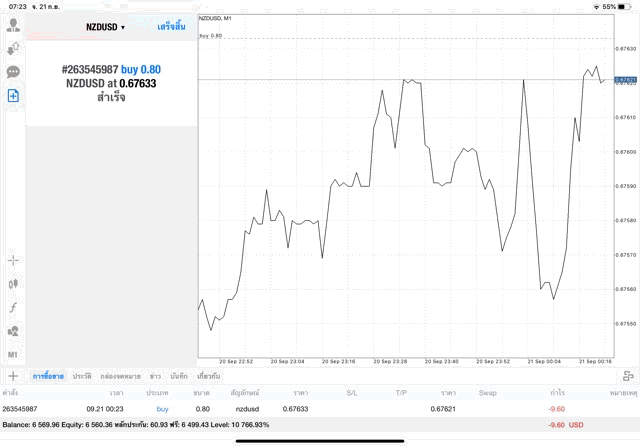Select the open price 0.67633 cell
Screen dimensions: 640x447
[x=296, y=409]
